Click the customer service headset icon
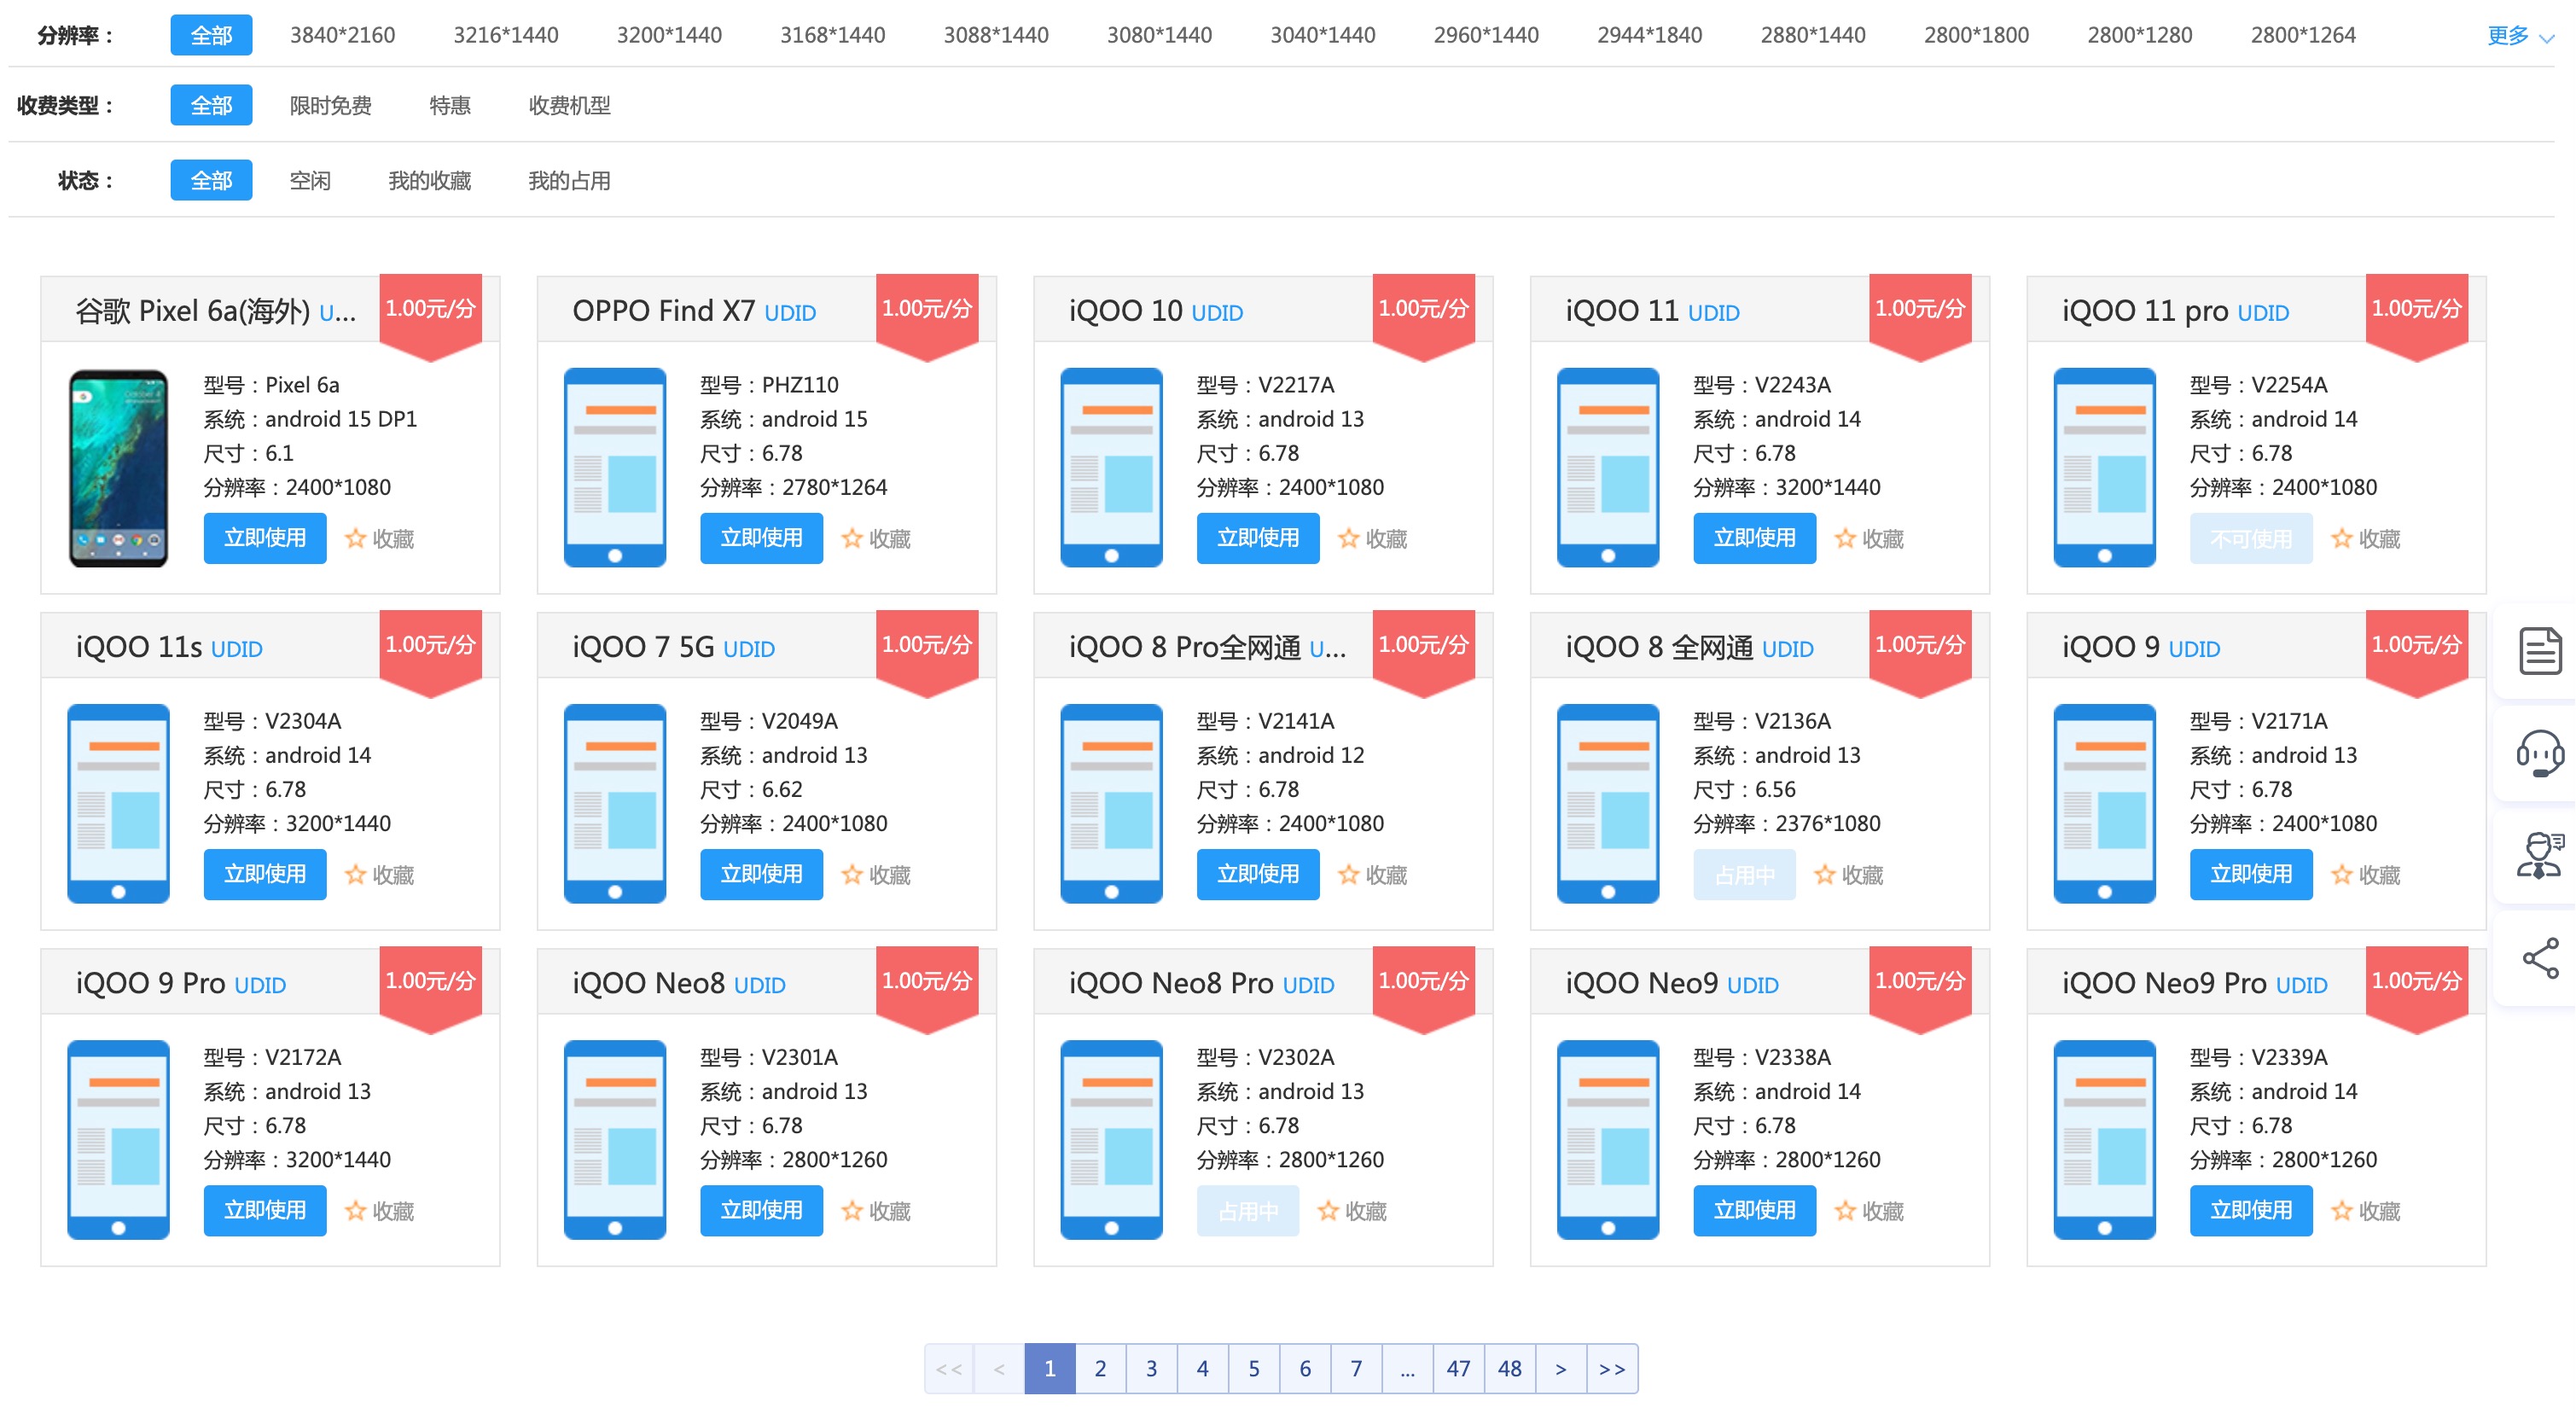 coord(2539,753)
